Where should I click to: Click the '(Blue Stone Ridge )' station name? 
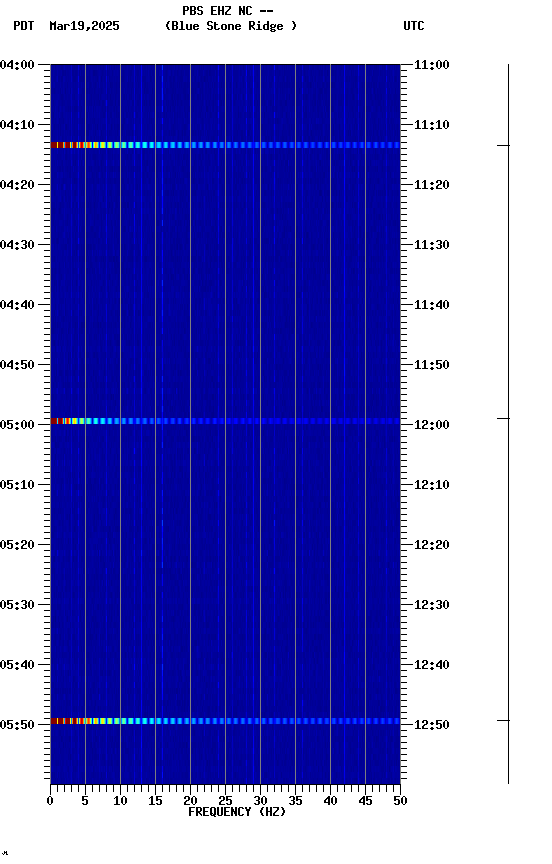(231, 26)
